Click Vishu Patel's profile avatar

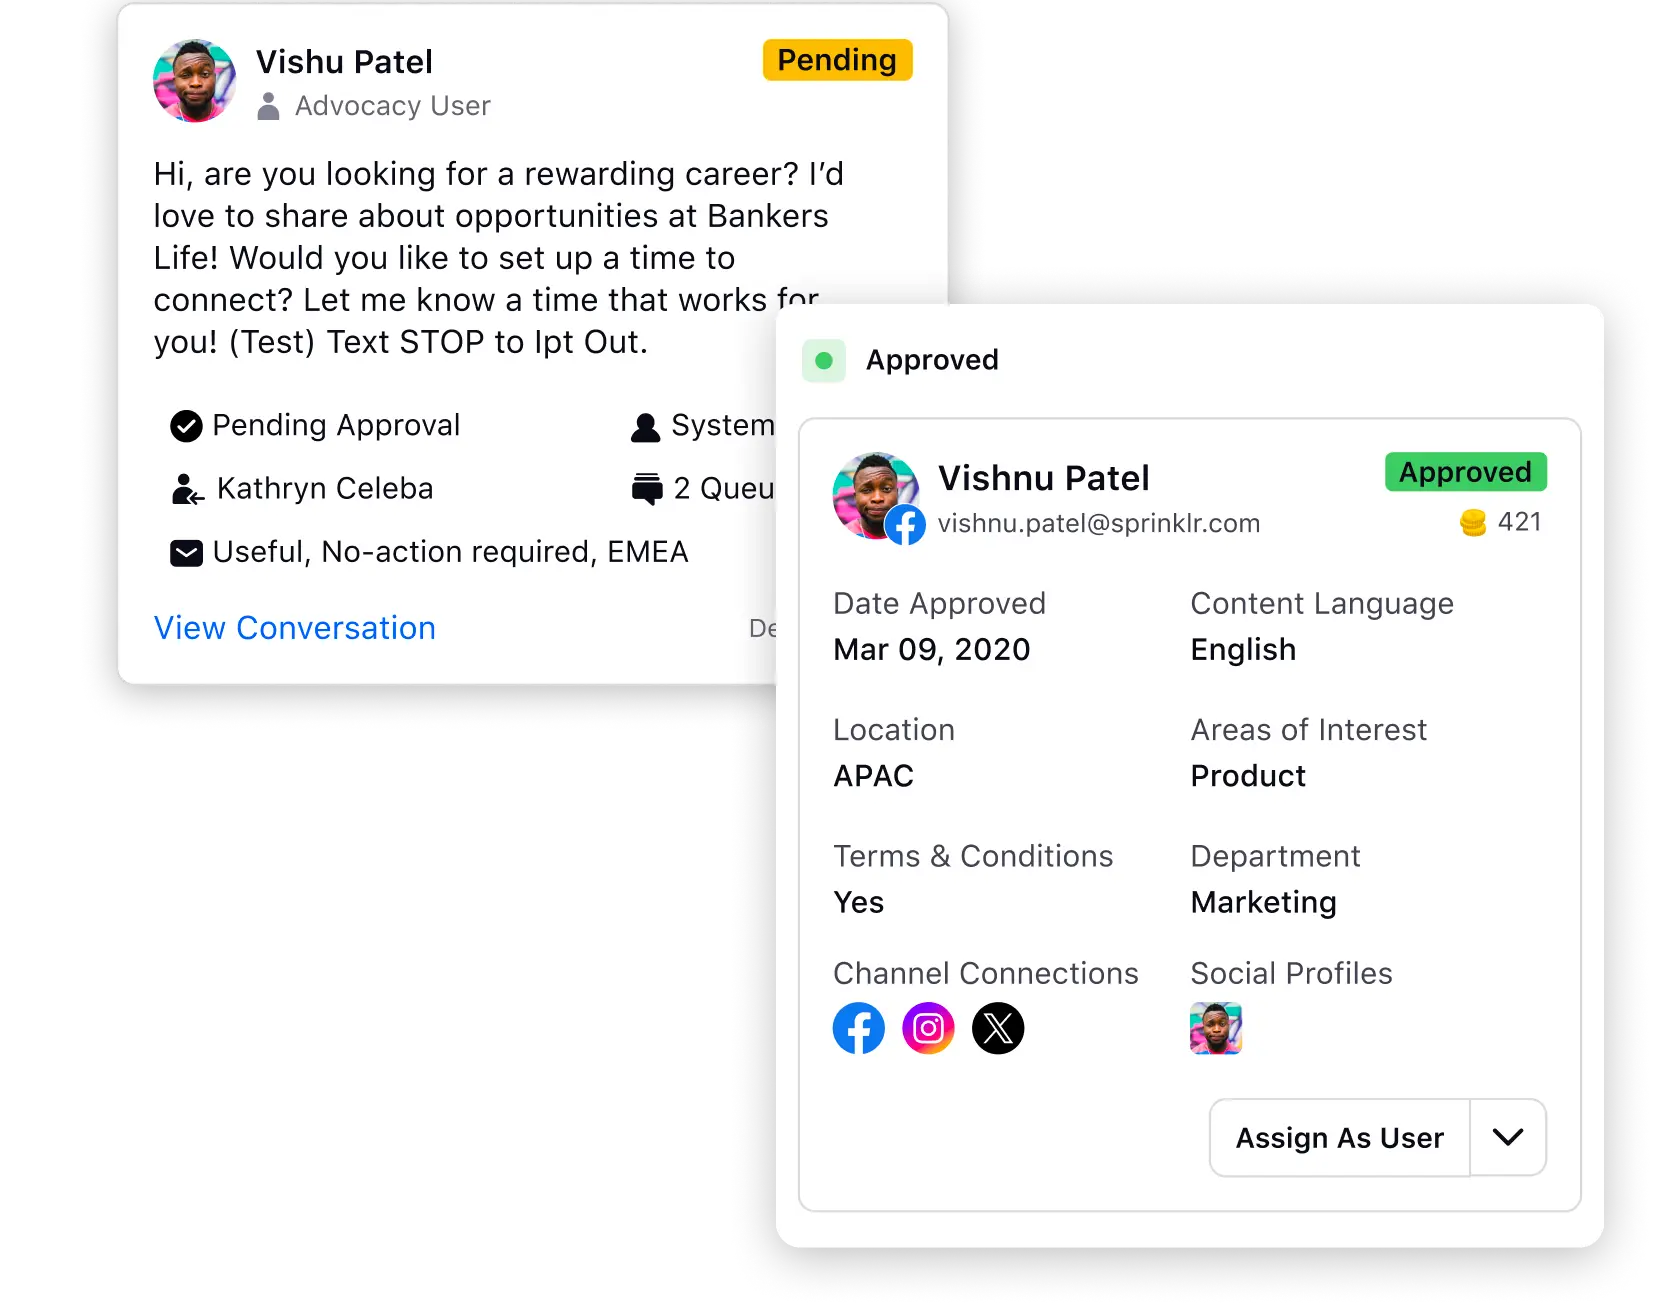(x=195, y=81)
